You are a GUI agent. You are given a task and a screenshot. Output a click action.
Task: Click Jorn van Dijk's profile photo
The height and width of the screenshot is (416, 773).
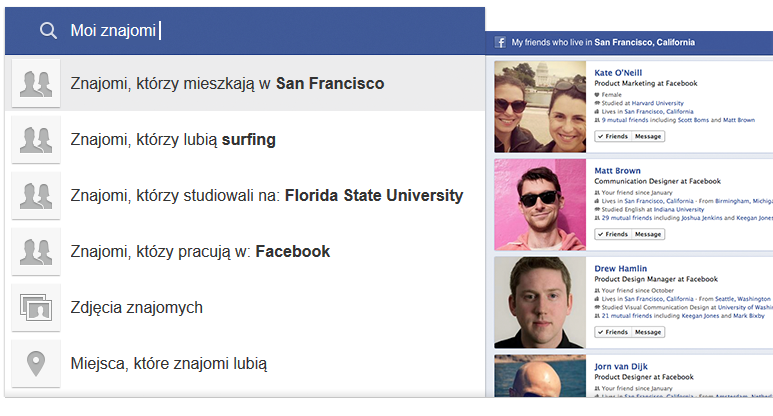click(x=540, y=376)
